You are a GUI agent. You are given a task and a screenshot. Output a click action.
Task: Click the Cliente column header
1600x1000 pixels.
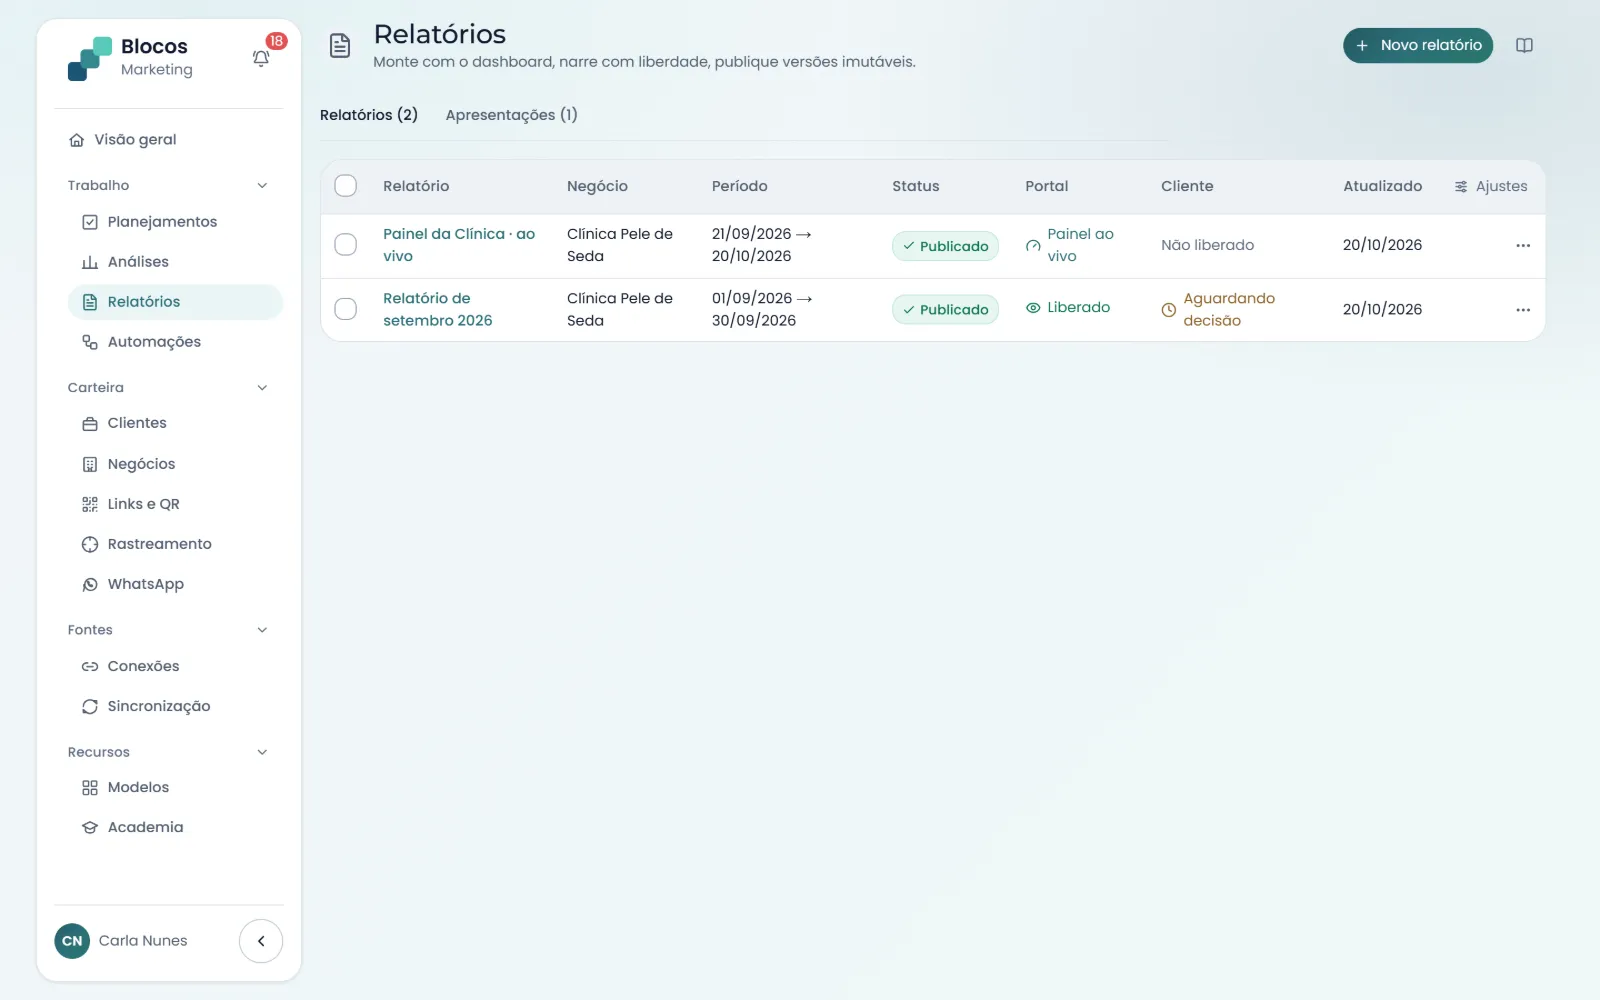1187,186
